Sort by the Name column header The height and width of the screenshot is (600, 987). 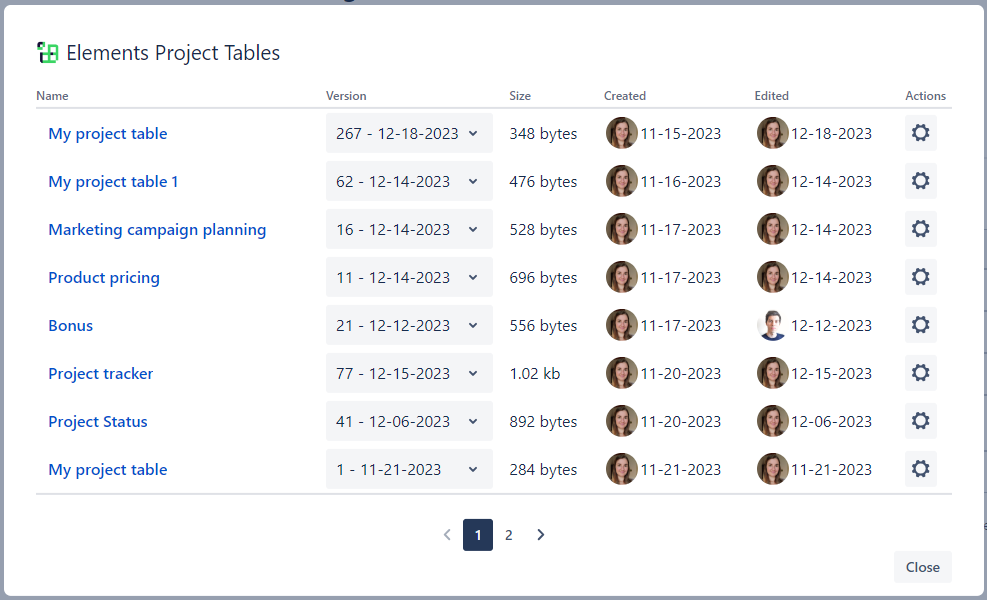[x=52, y=96]
